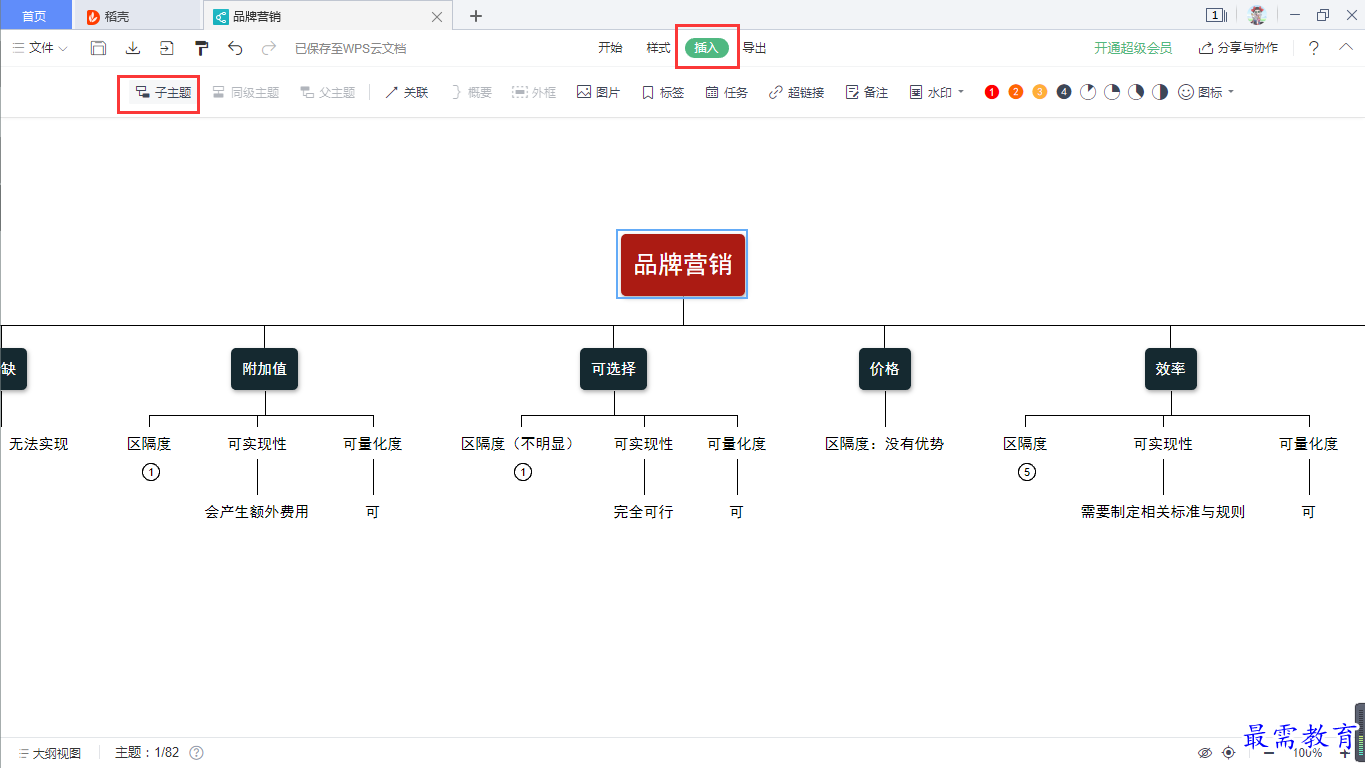Click the redo arrow icon

[x=268, y=48]
